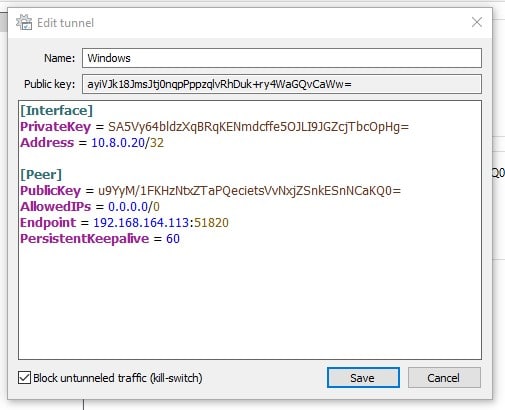Click the Cancel button

coord(444,378)
